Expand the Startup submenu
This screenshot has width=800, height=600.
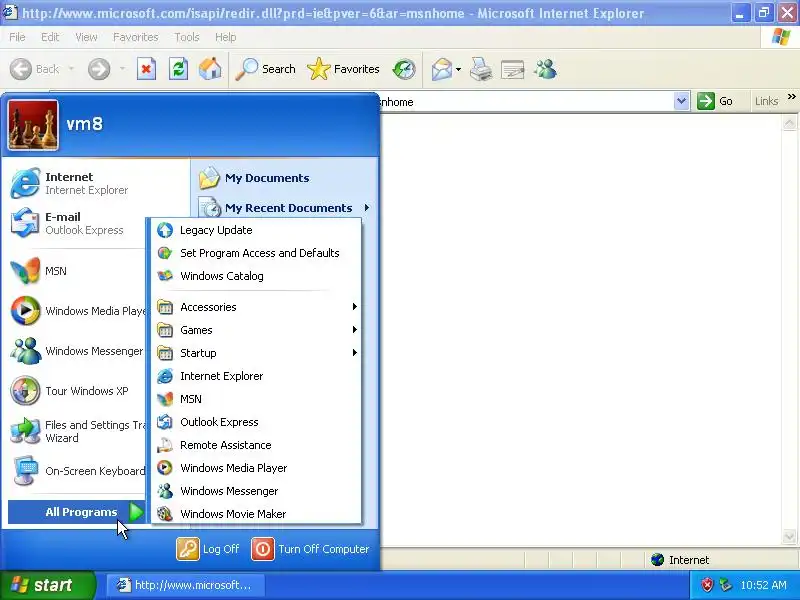click(257, 353)
